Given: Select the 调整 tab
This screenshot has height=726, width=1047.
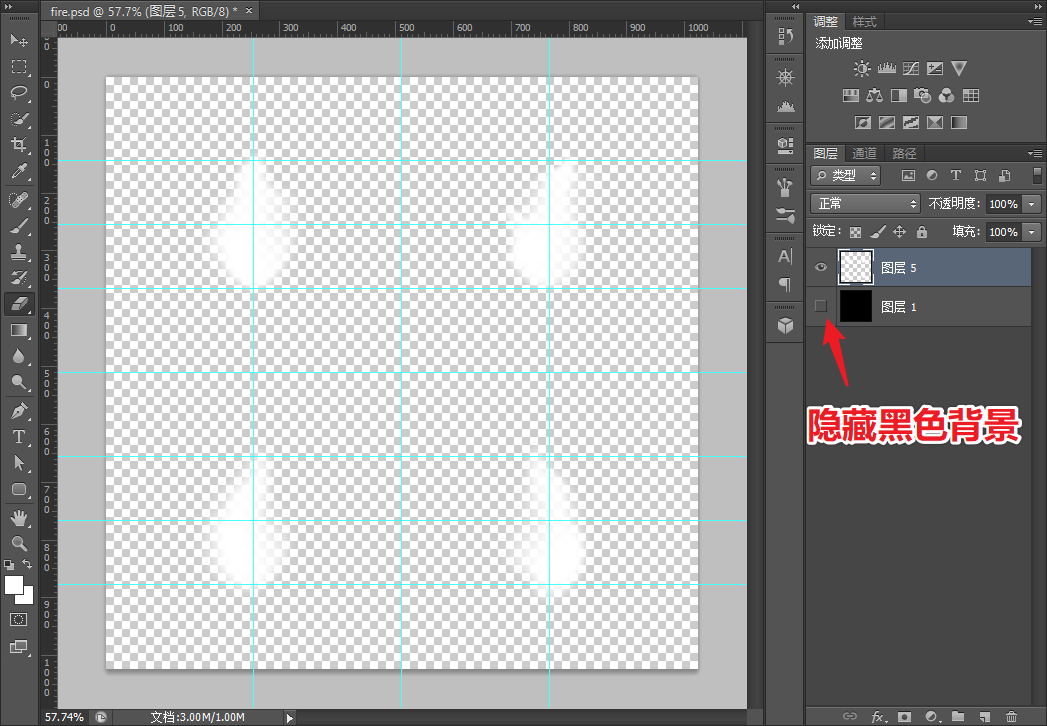Looking at the screenshot, I should tap(825, 22).
